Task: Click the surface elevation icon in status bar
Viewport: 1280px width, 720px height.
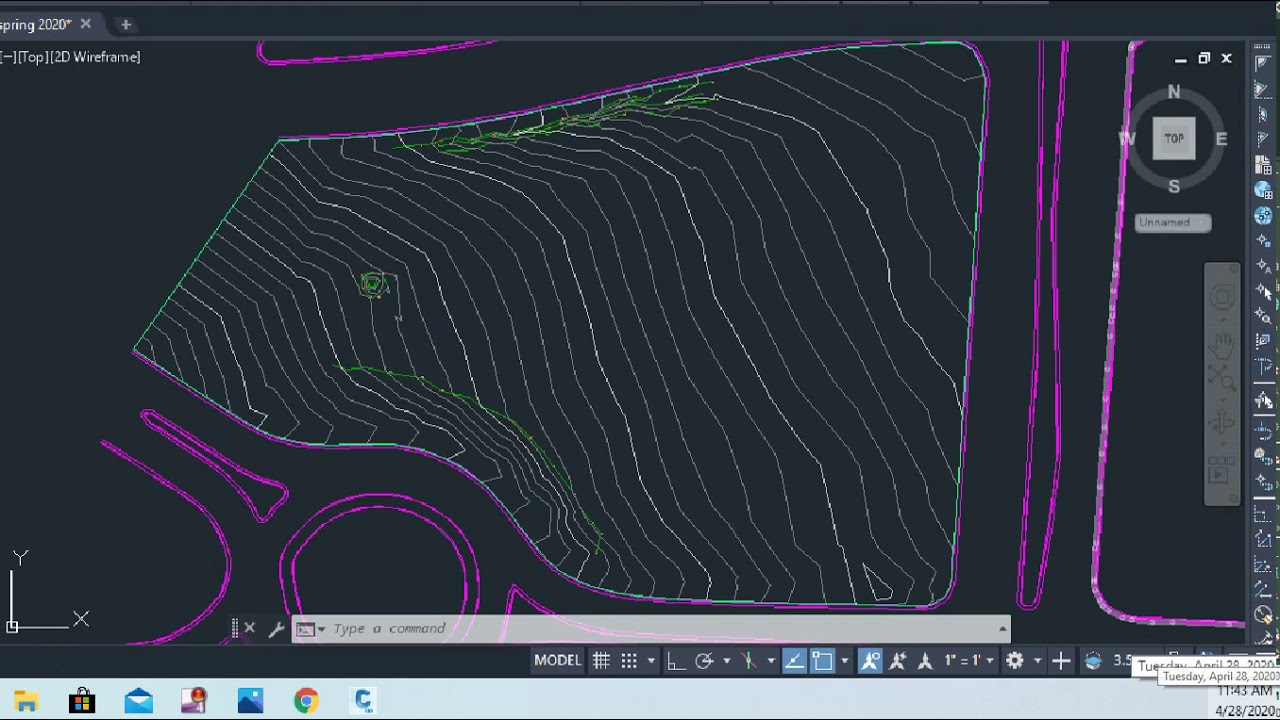Action: (x=1093, y=660)
